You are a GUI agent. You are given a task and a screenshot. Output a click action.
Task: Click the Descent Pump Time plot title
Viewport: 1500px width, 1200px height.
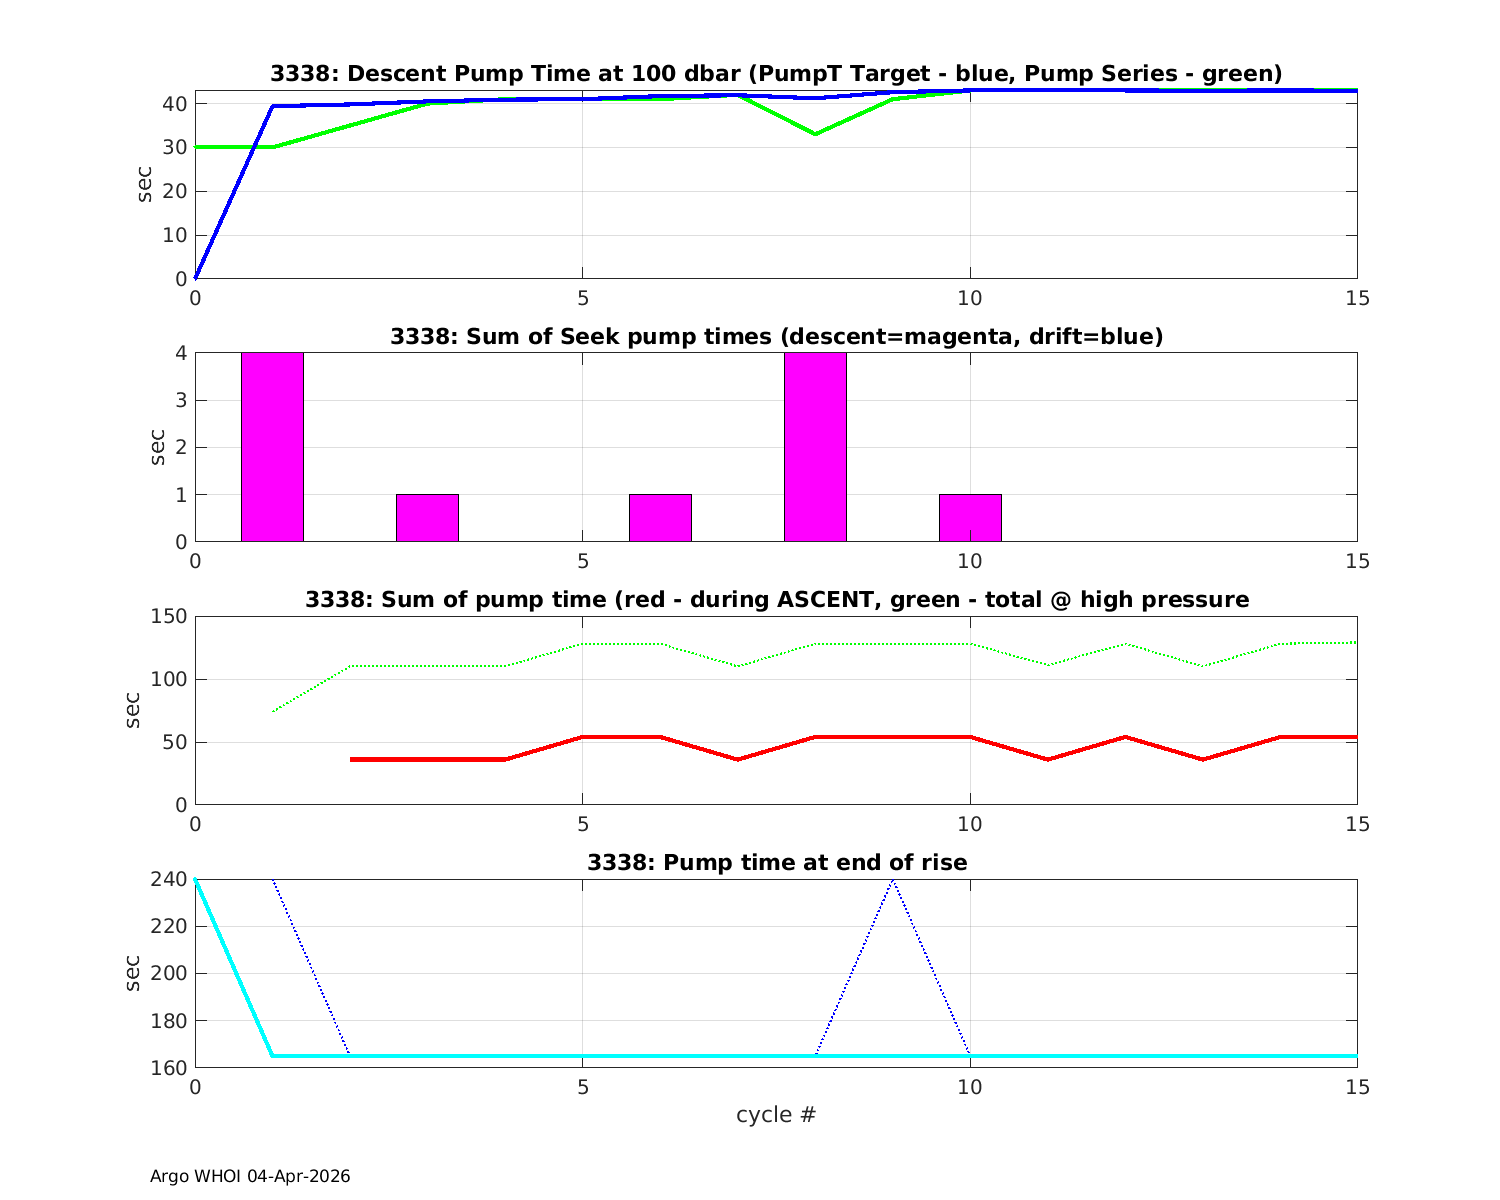pos(776,74)
